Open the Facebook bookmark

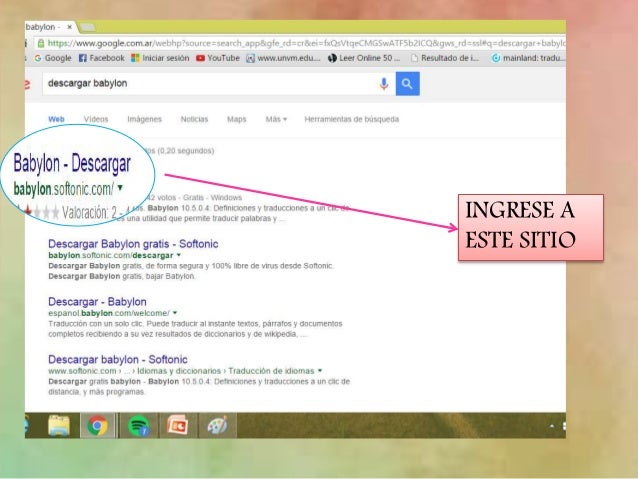click(102, 58)
